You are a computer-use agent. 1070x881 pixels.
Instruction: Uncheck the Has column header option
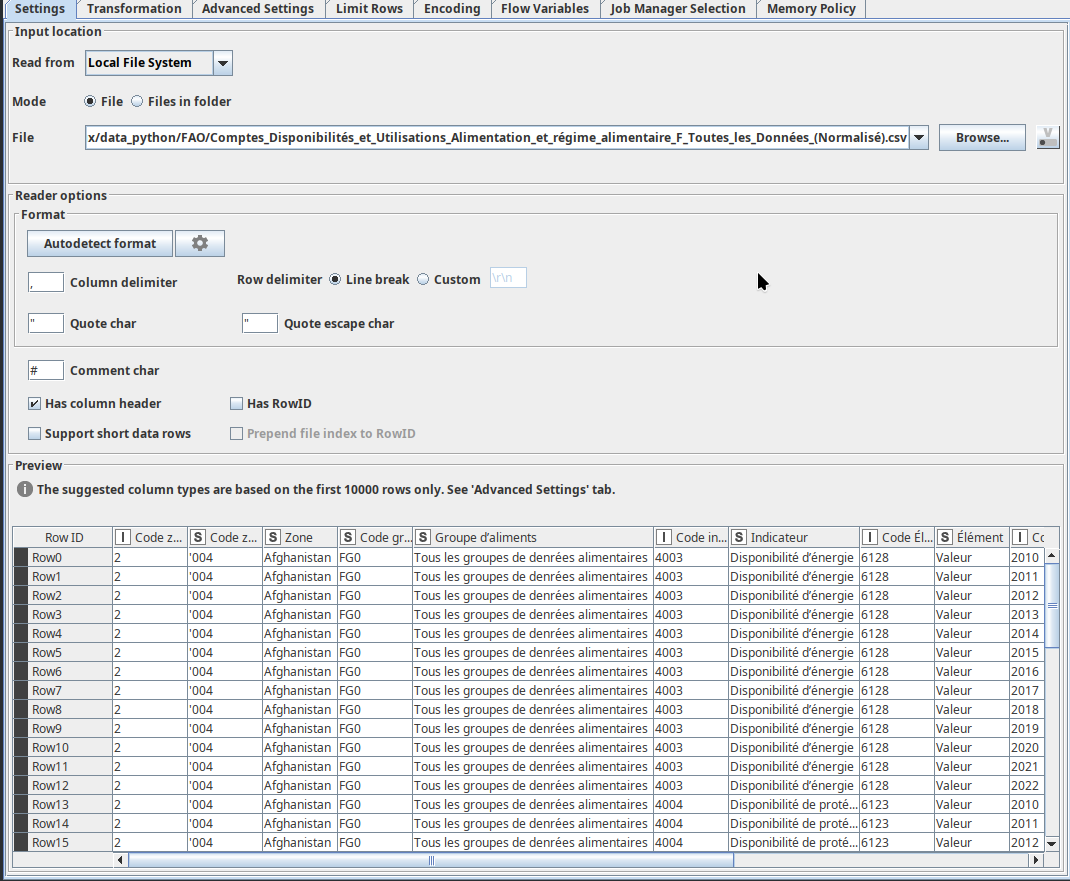(34, 403)
